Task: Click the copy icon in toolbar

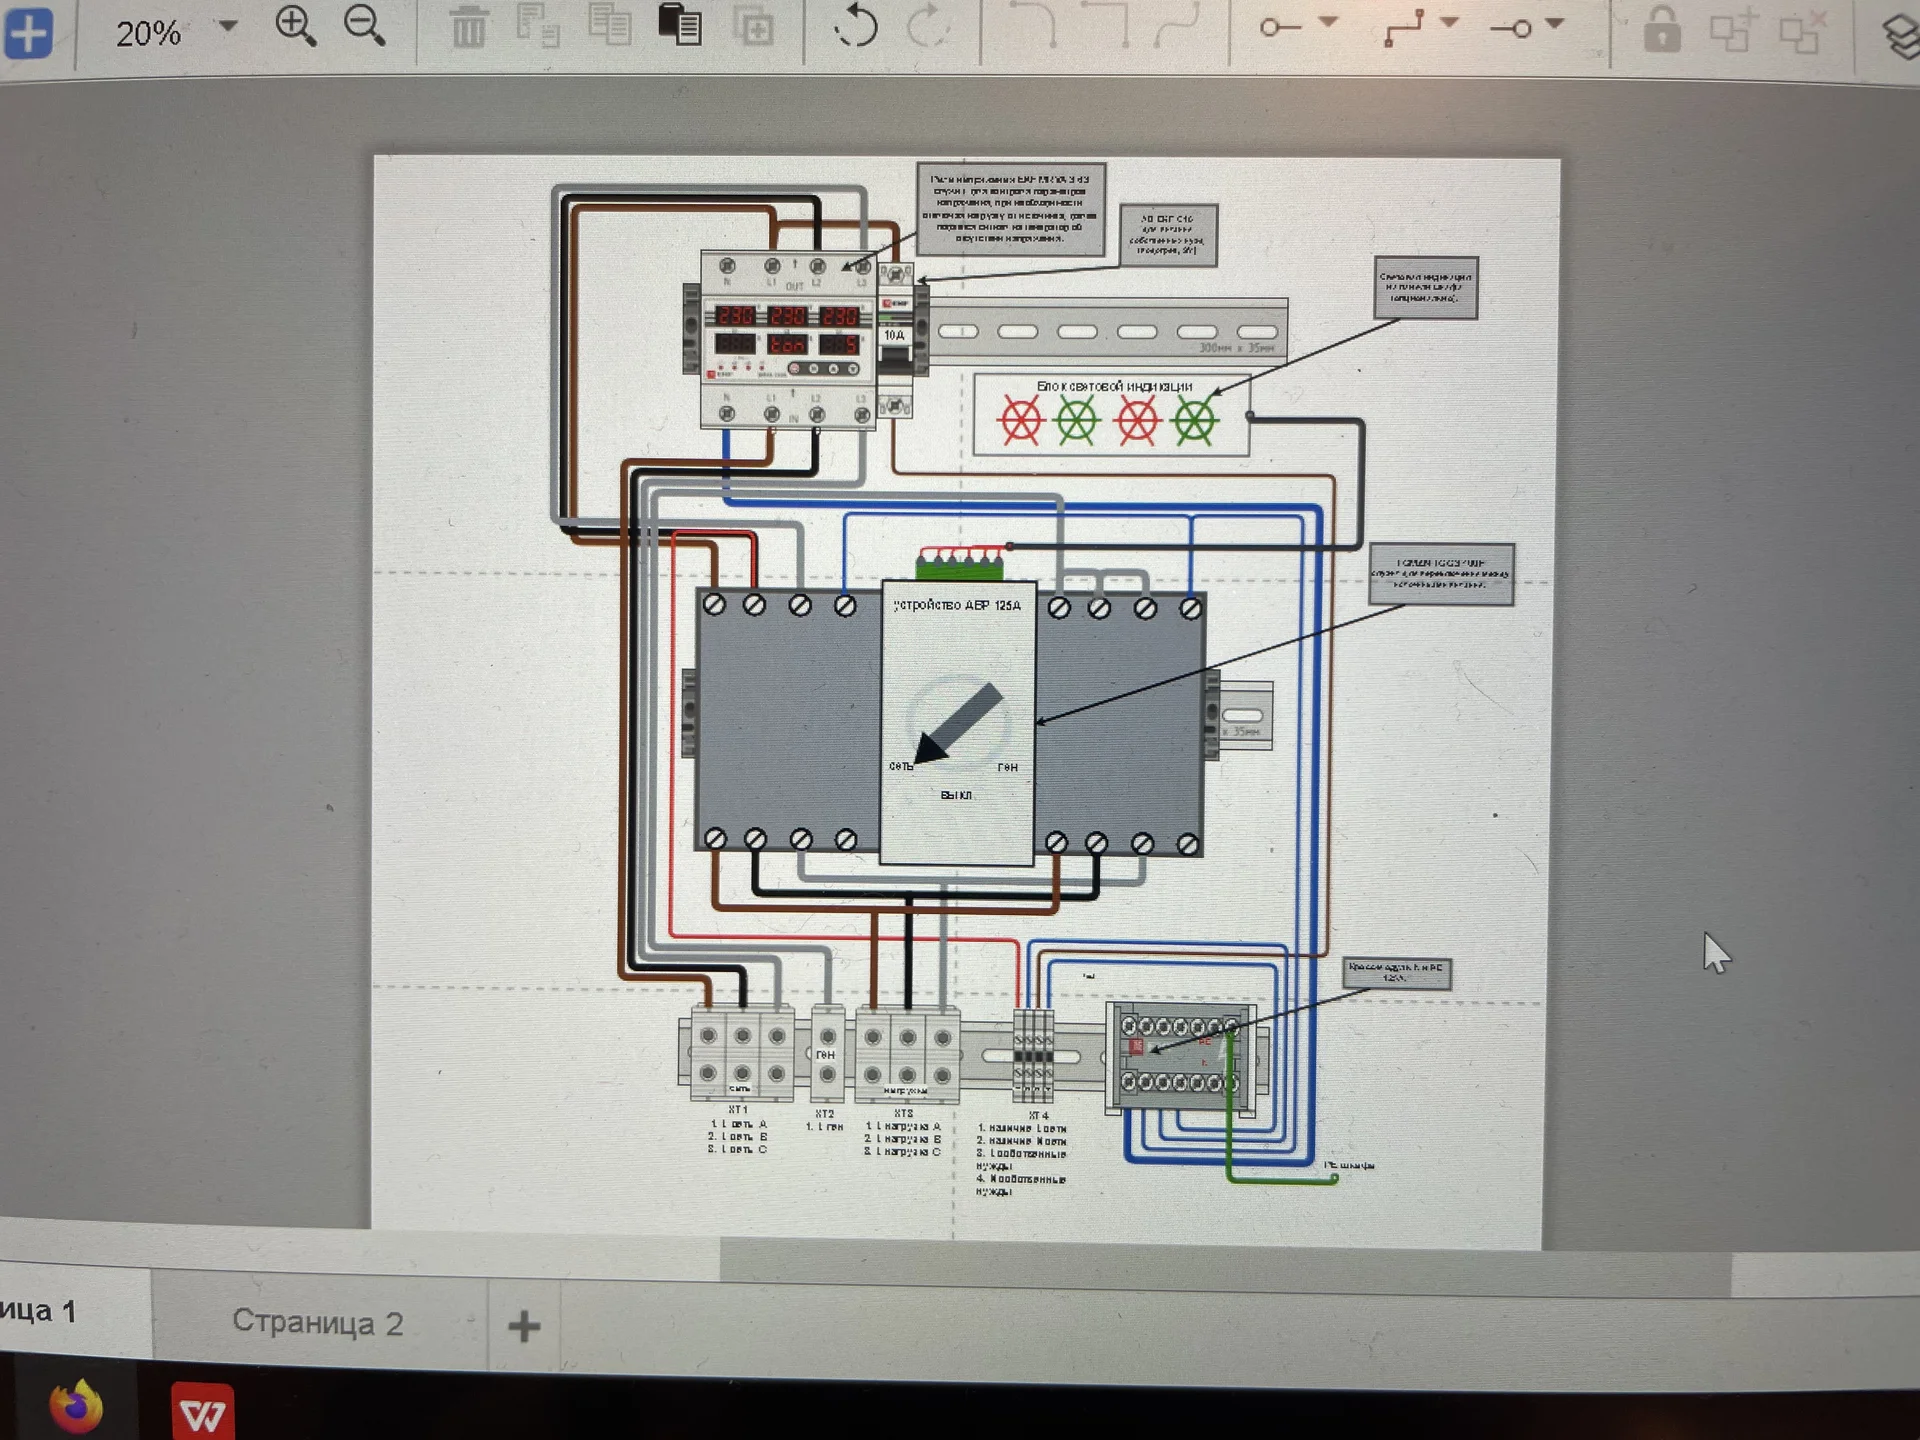Action: point(609,25)
